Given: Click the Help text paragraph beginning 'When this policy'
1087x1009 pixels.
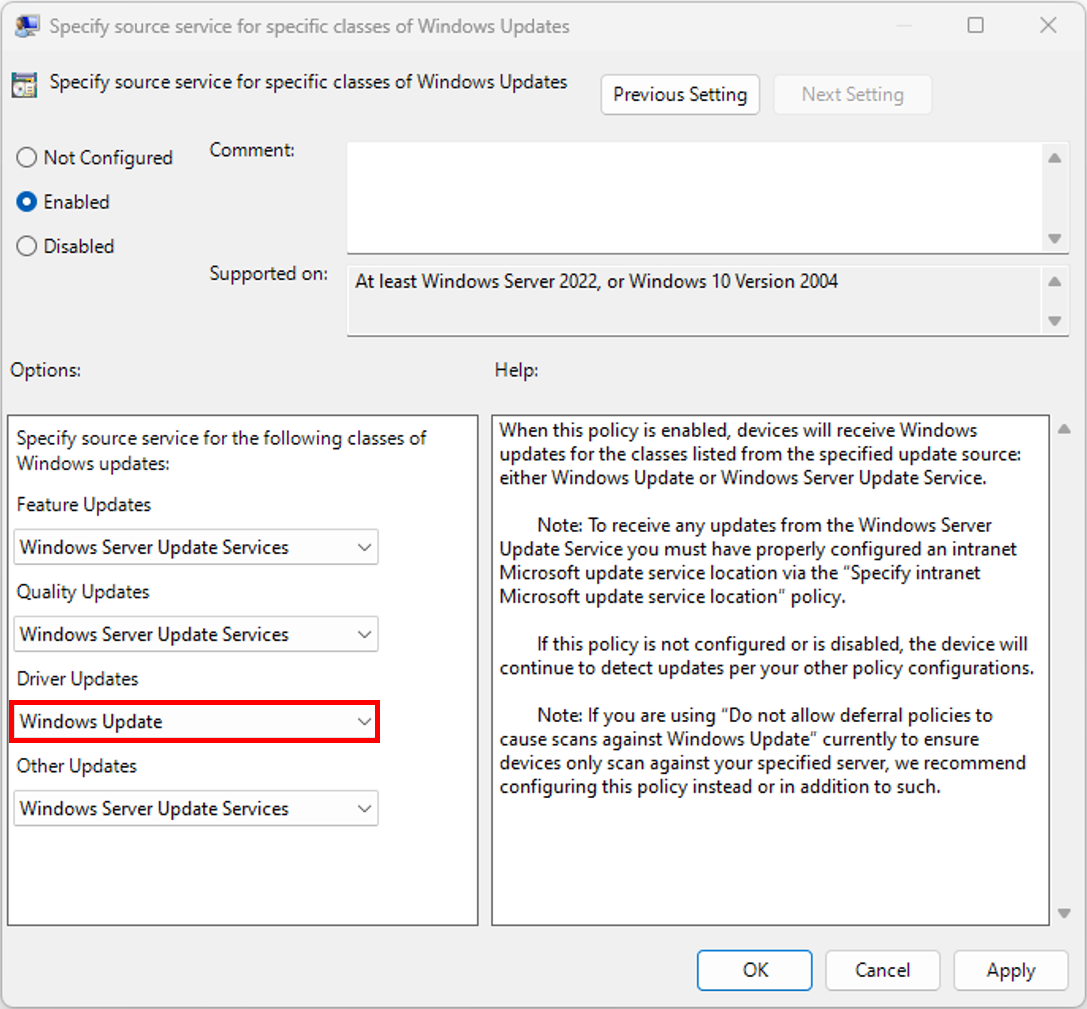Looking at the screenshot, I should [x=760, y=454].
